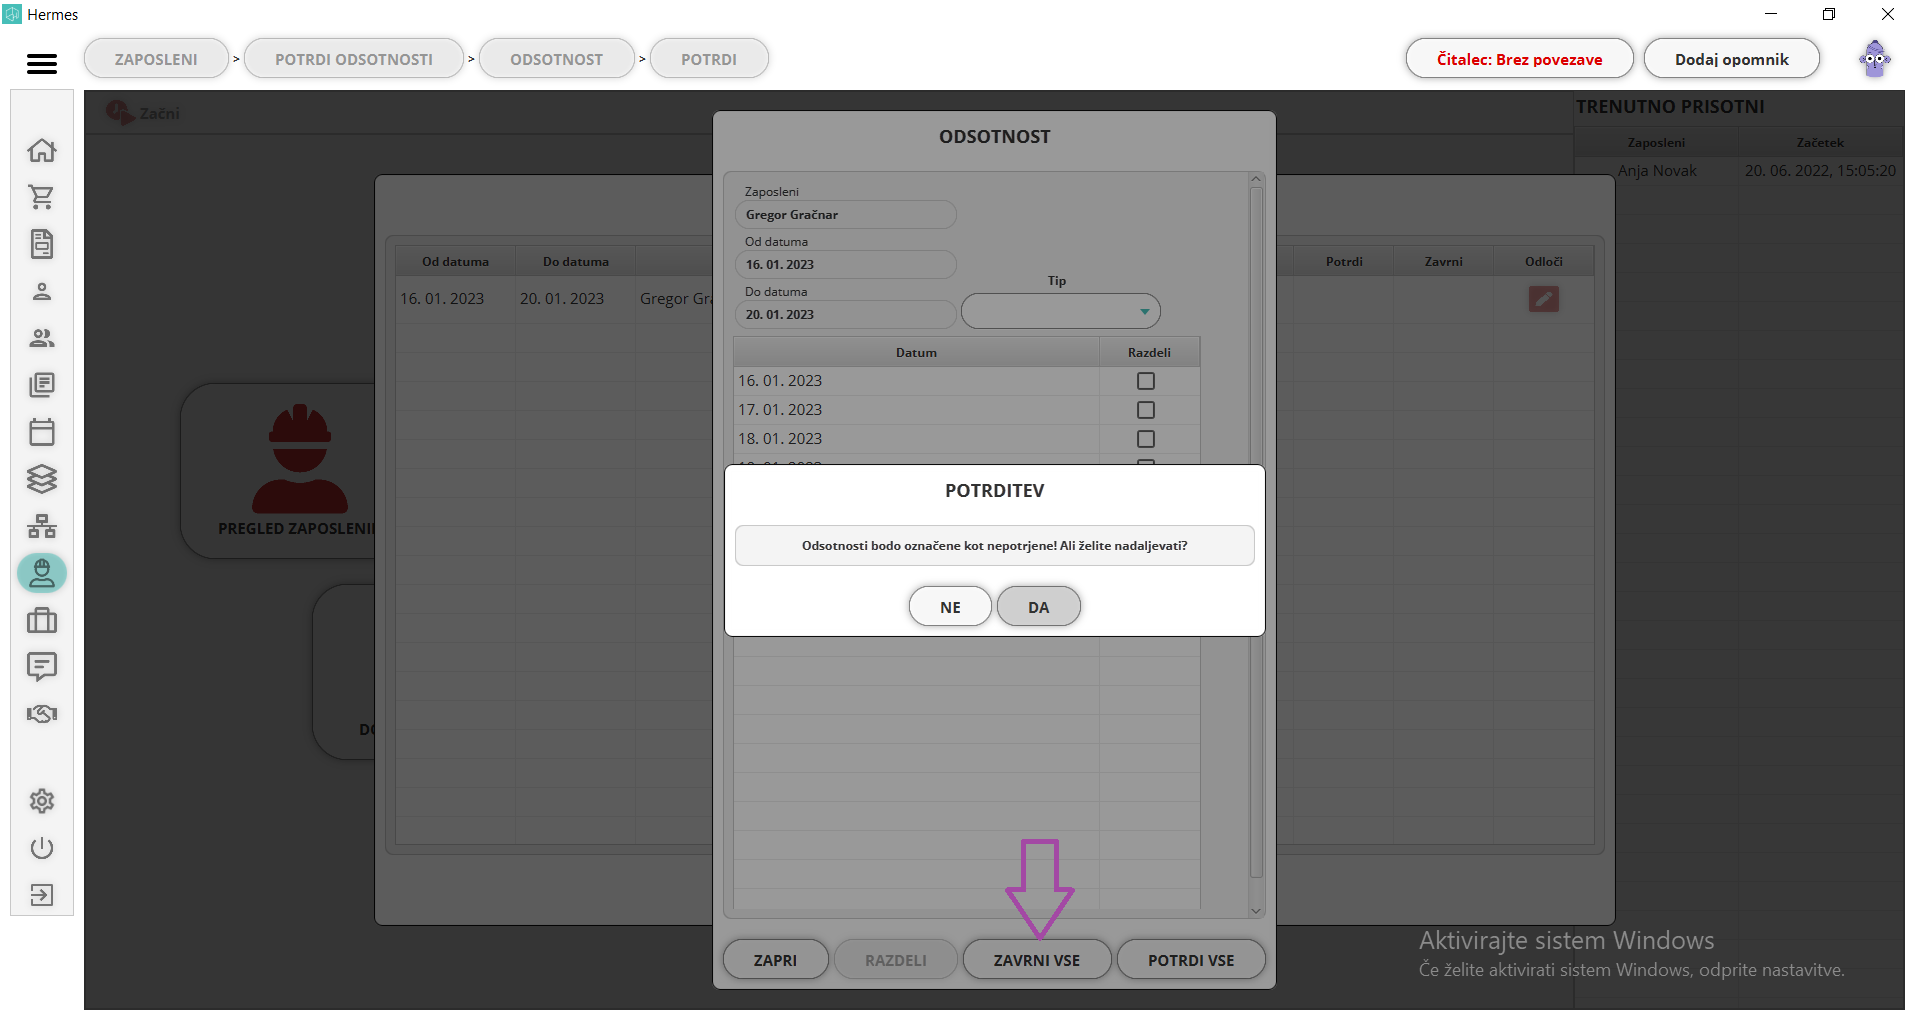Open the handshake sidebar icon
The height and width of the screenshot is (1028, 1916).
42,714
